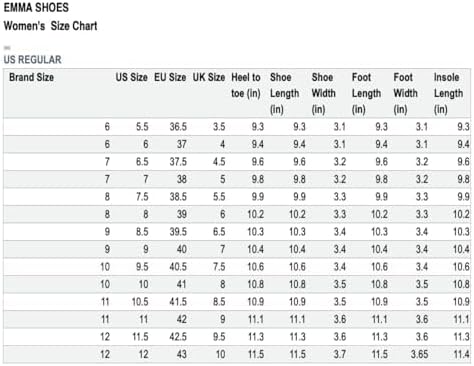The image size is (474, 366).
Task: Select the Heel to toe (in) header
Action: click(246, 85)
